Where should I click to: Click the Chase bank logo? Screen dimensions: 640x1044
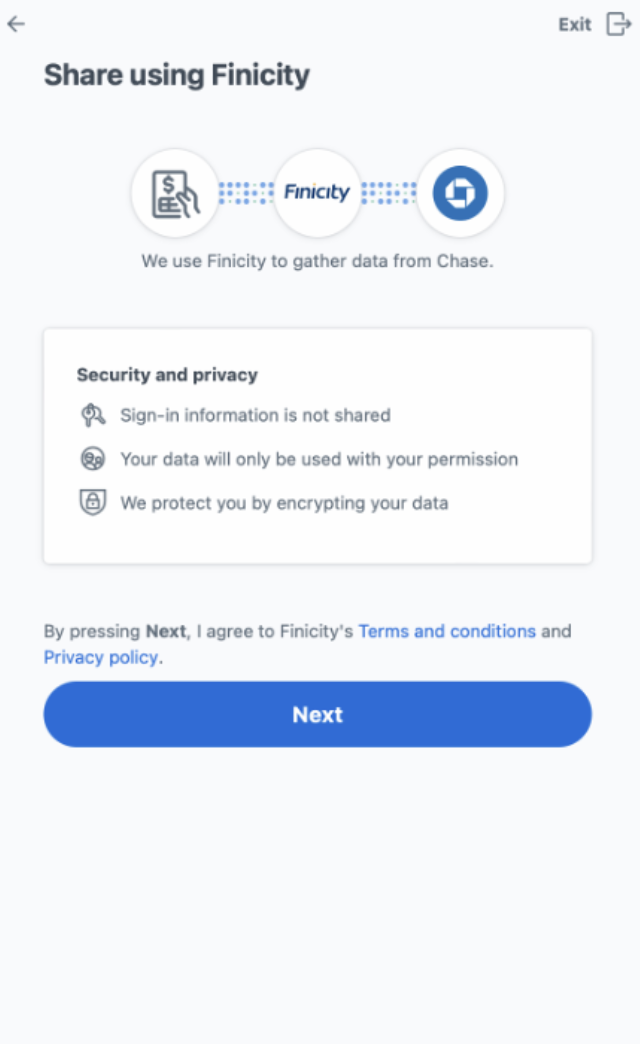[x=460, y=193]
